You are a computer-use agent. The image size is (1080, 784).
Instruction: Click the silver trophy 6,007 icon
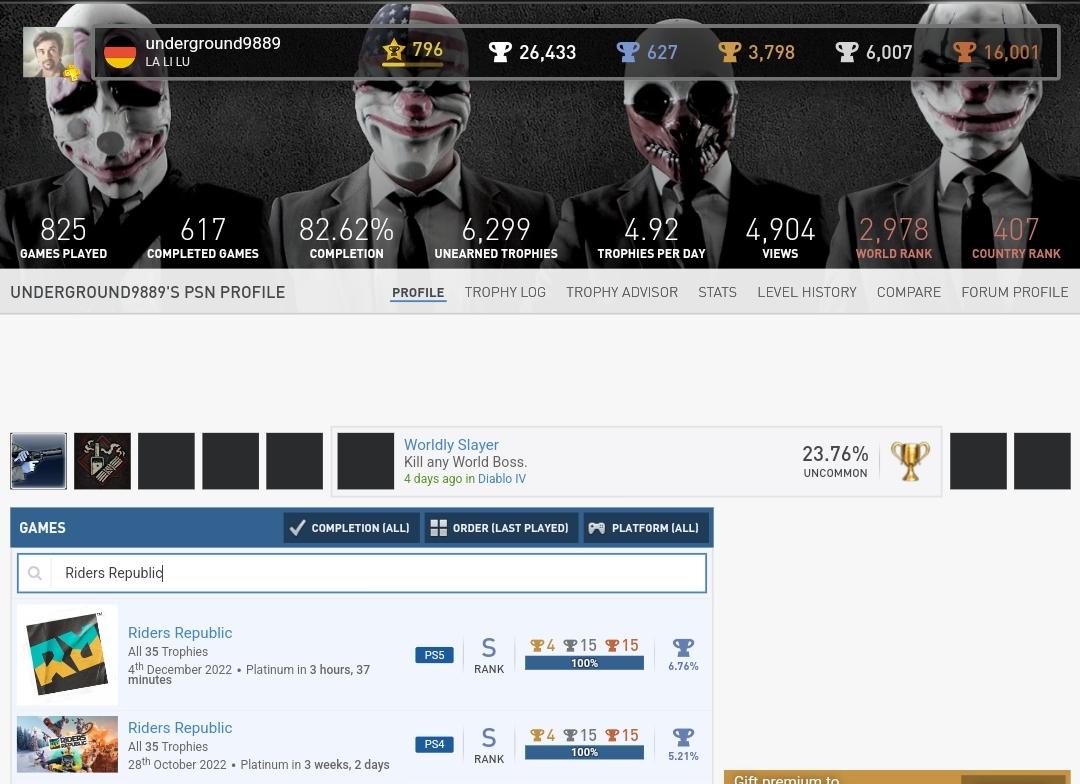(847, 52)
